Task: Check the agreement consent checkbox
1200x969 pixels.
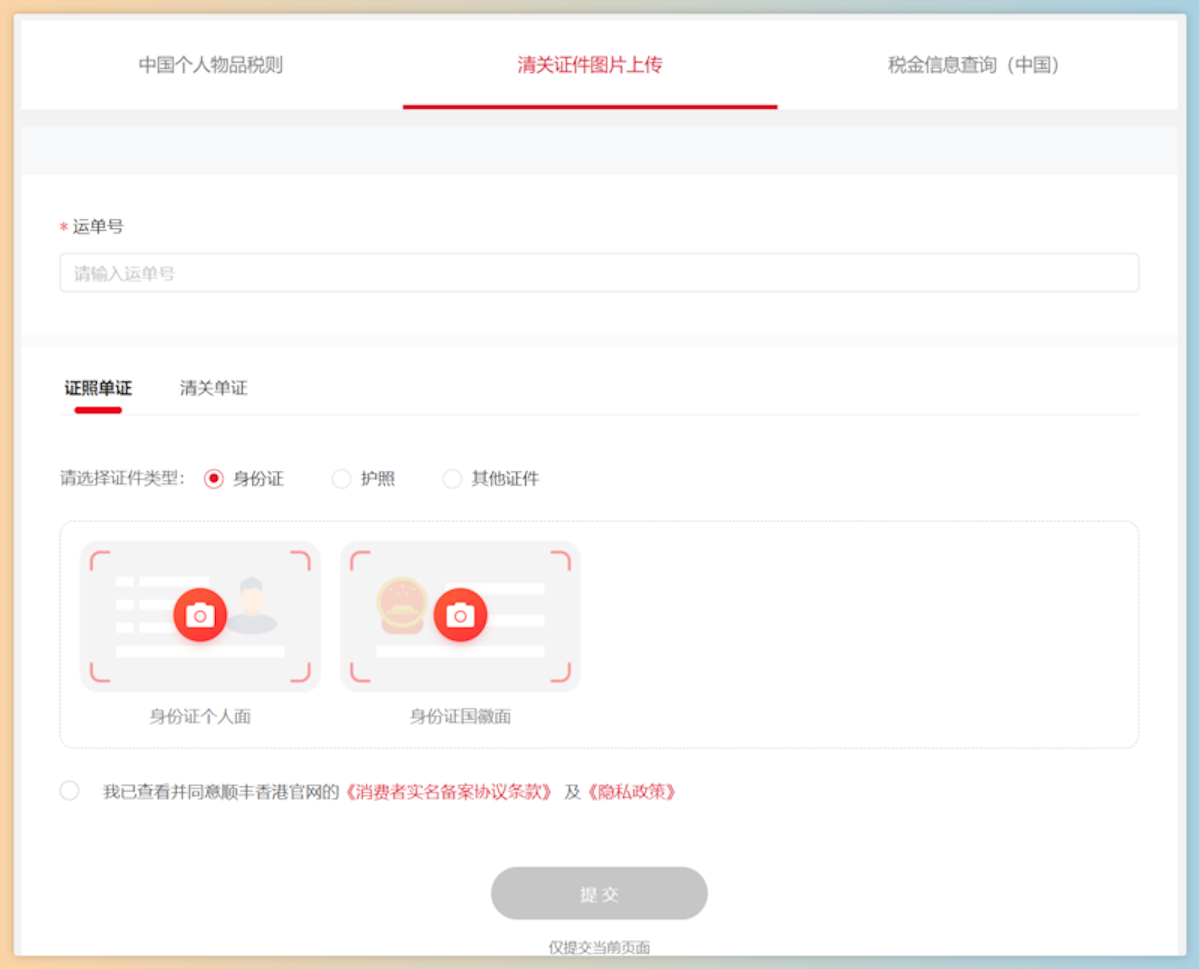Action: tap(69, 790)
